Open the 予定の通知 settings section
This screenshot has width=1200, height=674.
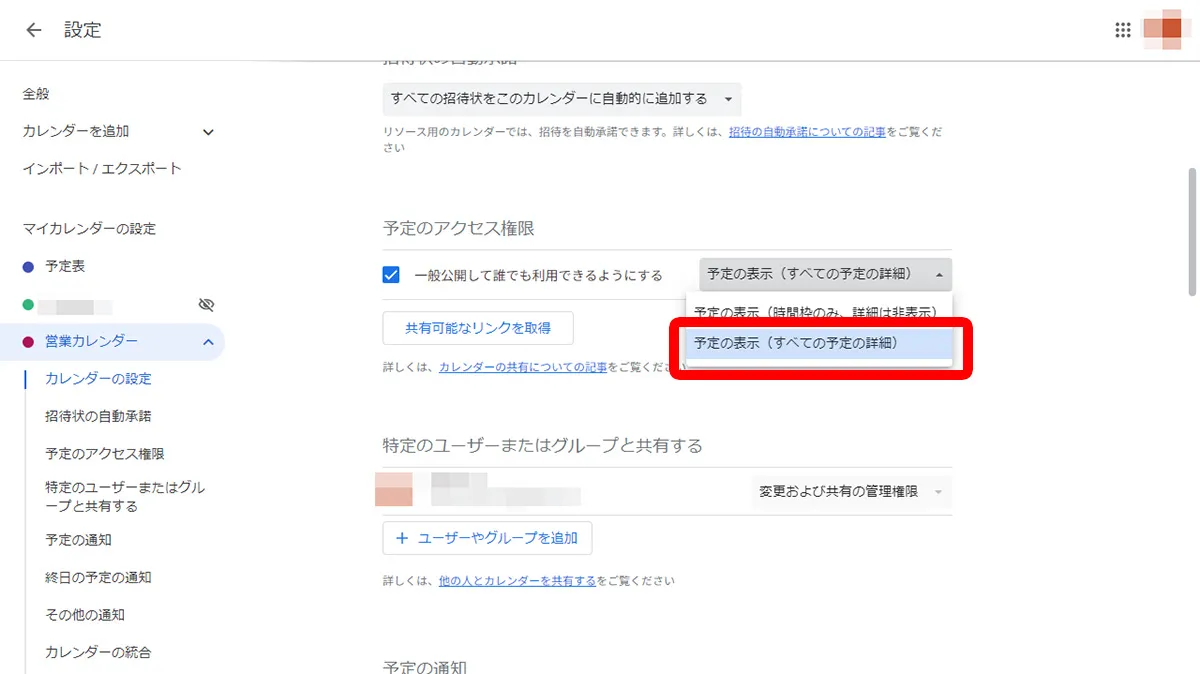[78, 538]
